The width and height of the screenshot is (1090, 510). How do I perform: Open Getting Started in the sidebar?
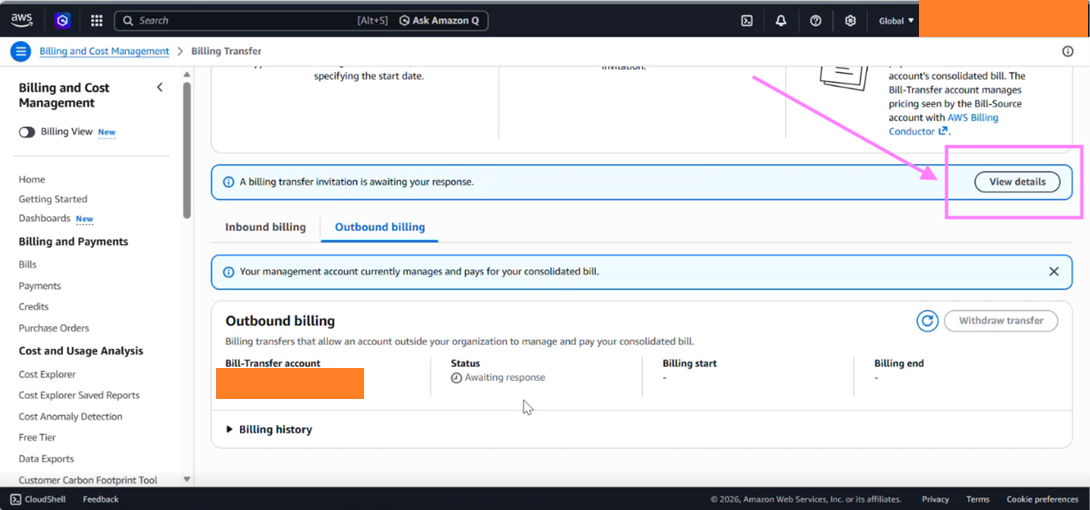[53, 199]
